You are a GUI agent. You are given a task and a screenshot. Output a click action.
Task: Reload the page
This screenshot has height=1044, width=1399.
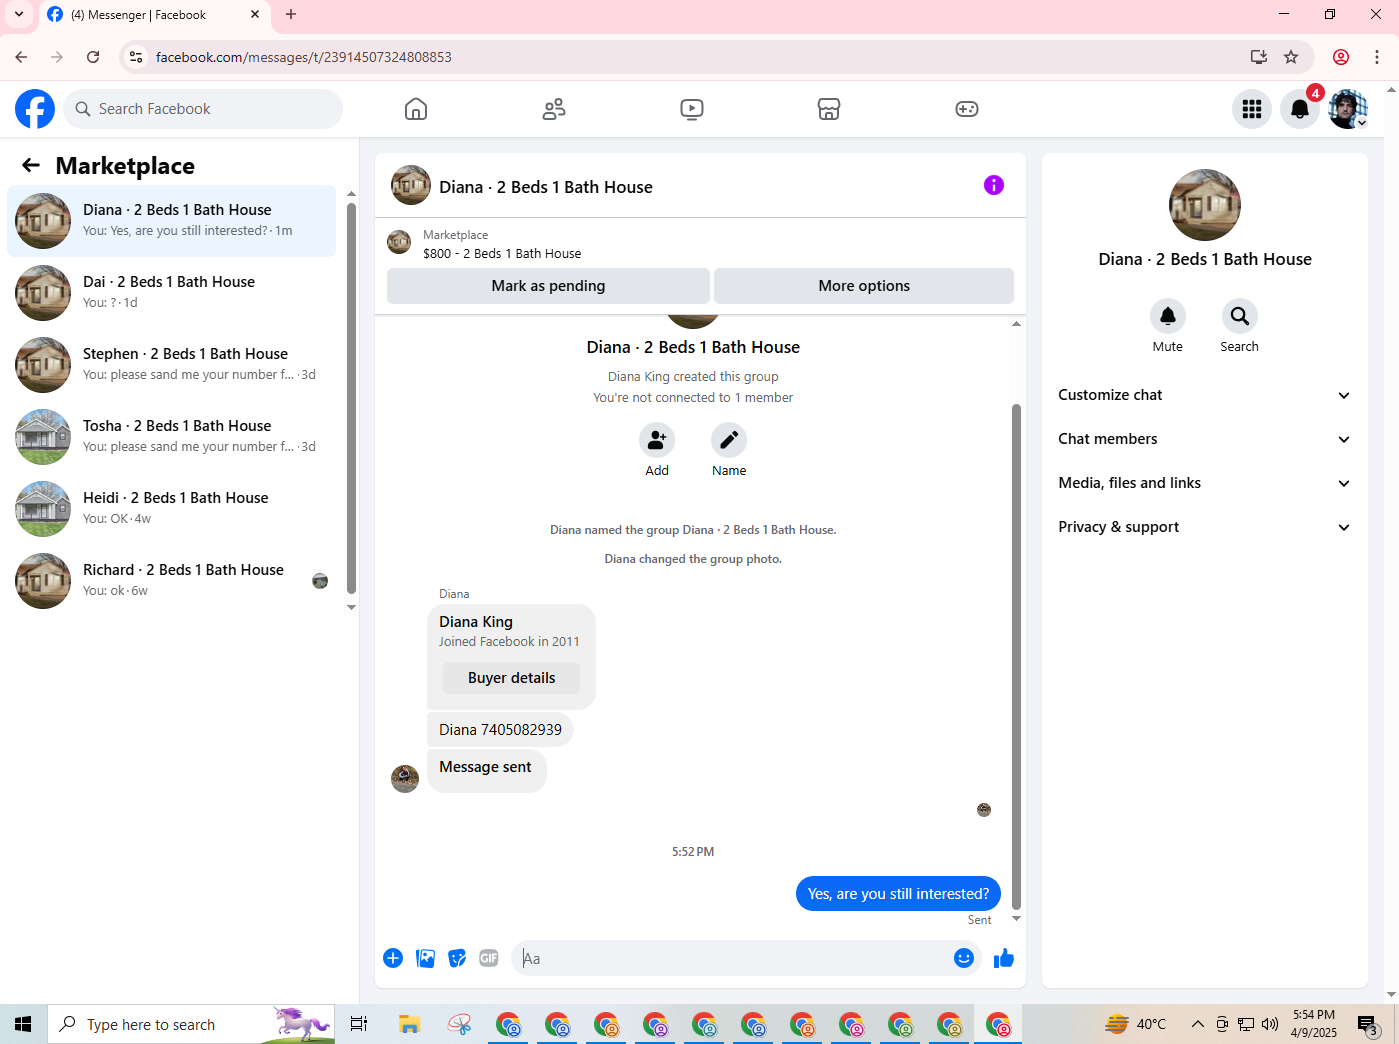tap(93, 57)
